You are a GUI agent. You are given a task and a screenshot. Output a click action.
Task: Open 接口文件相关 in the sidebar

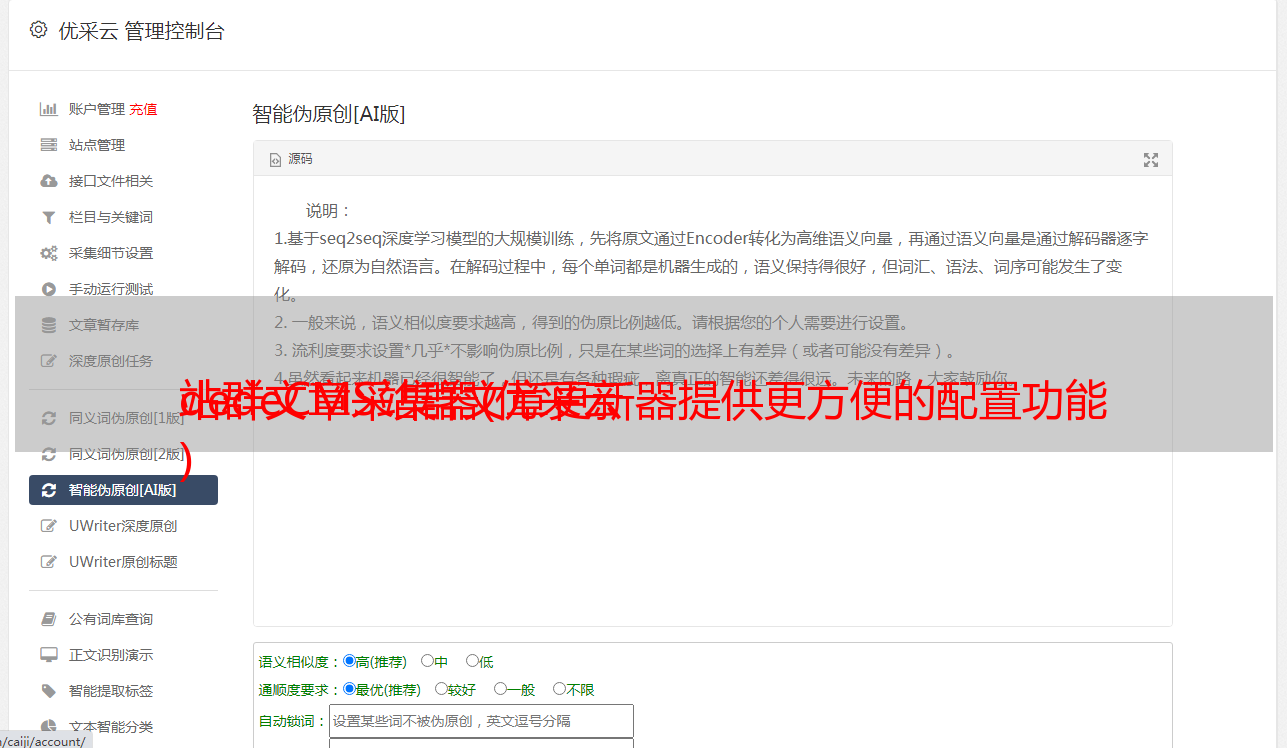tap(111, 181)
